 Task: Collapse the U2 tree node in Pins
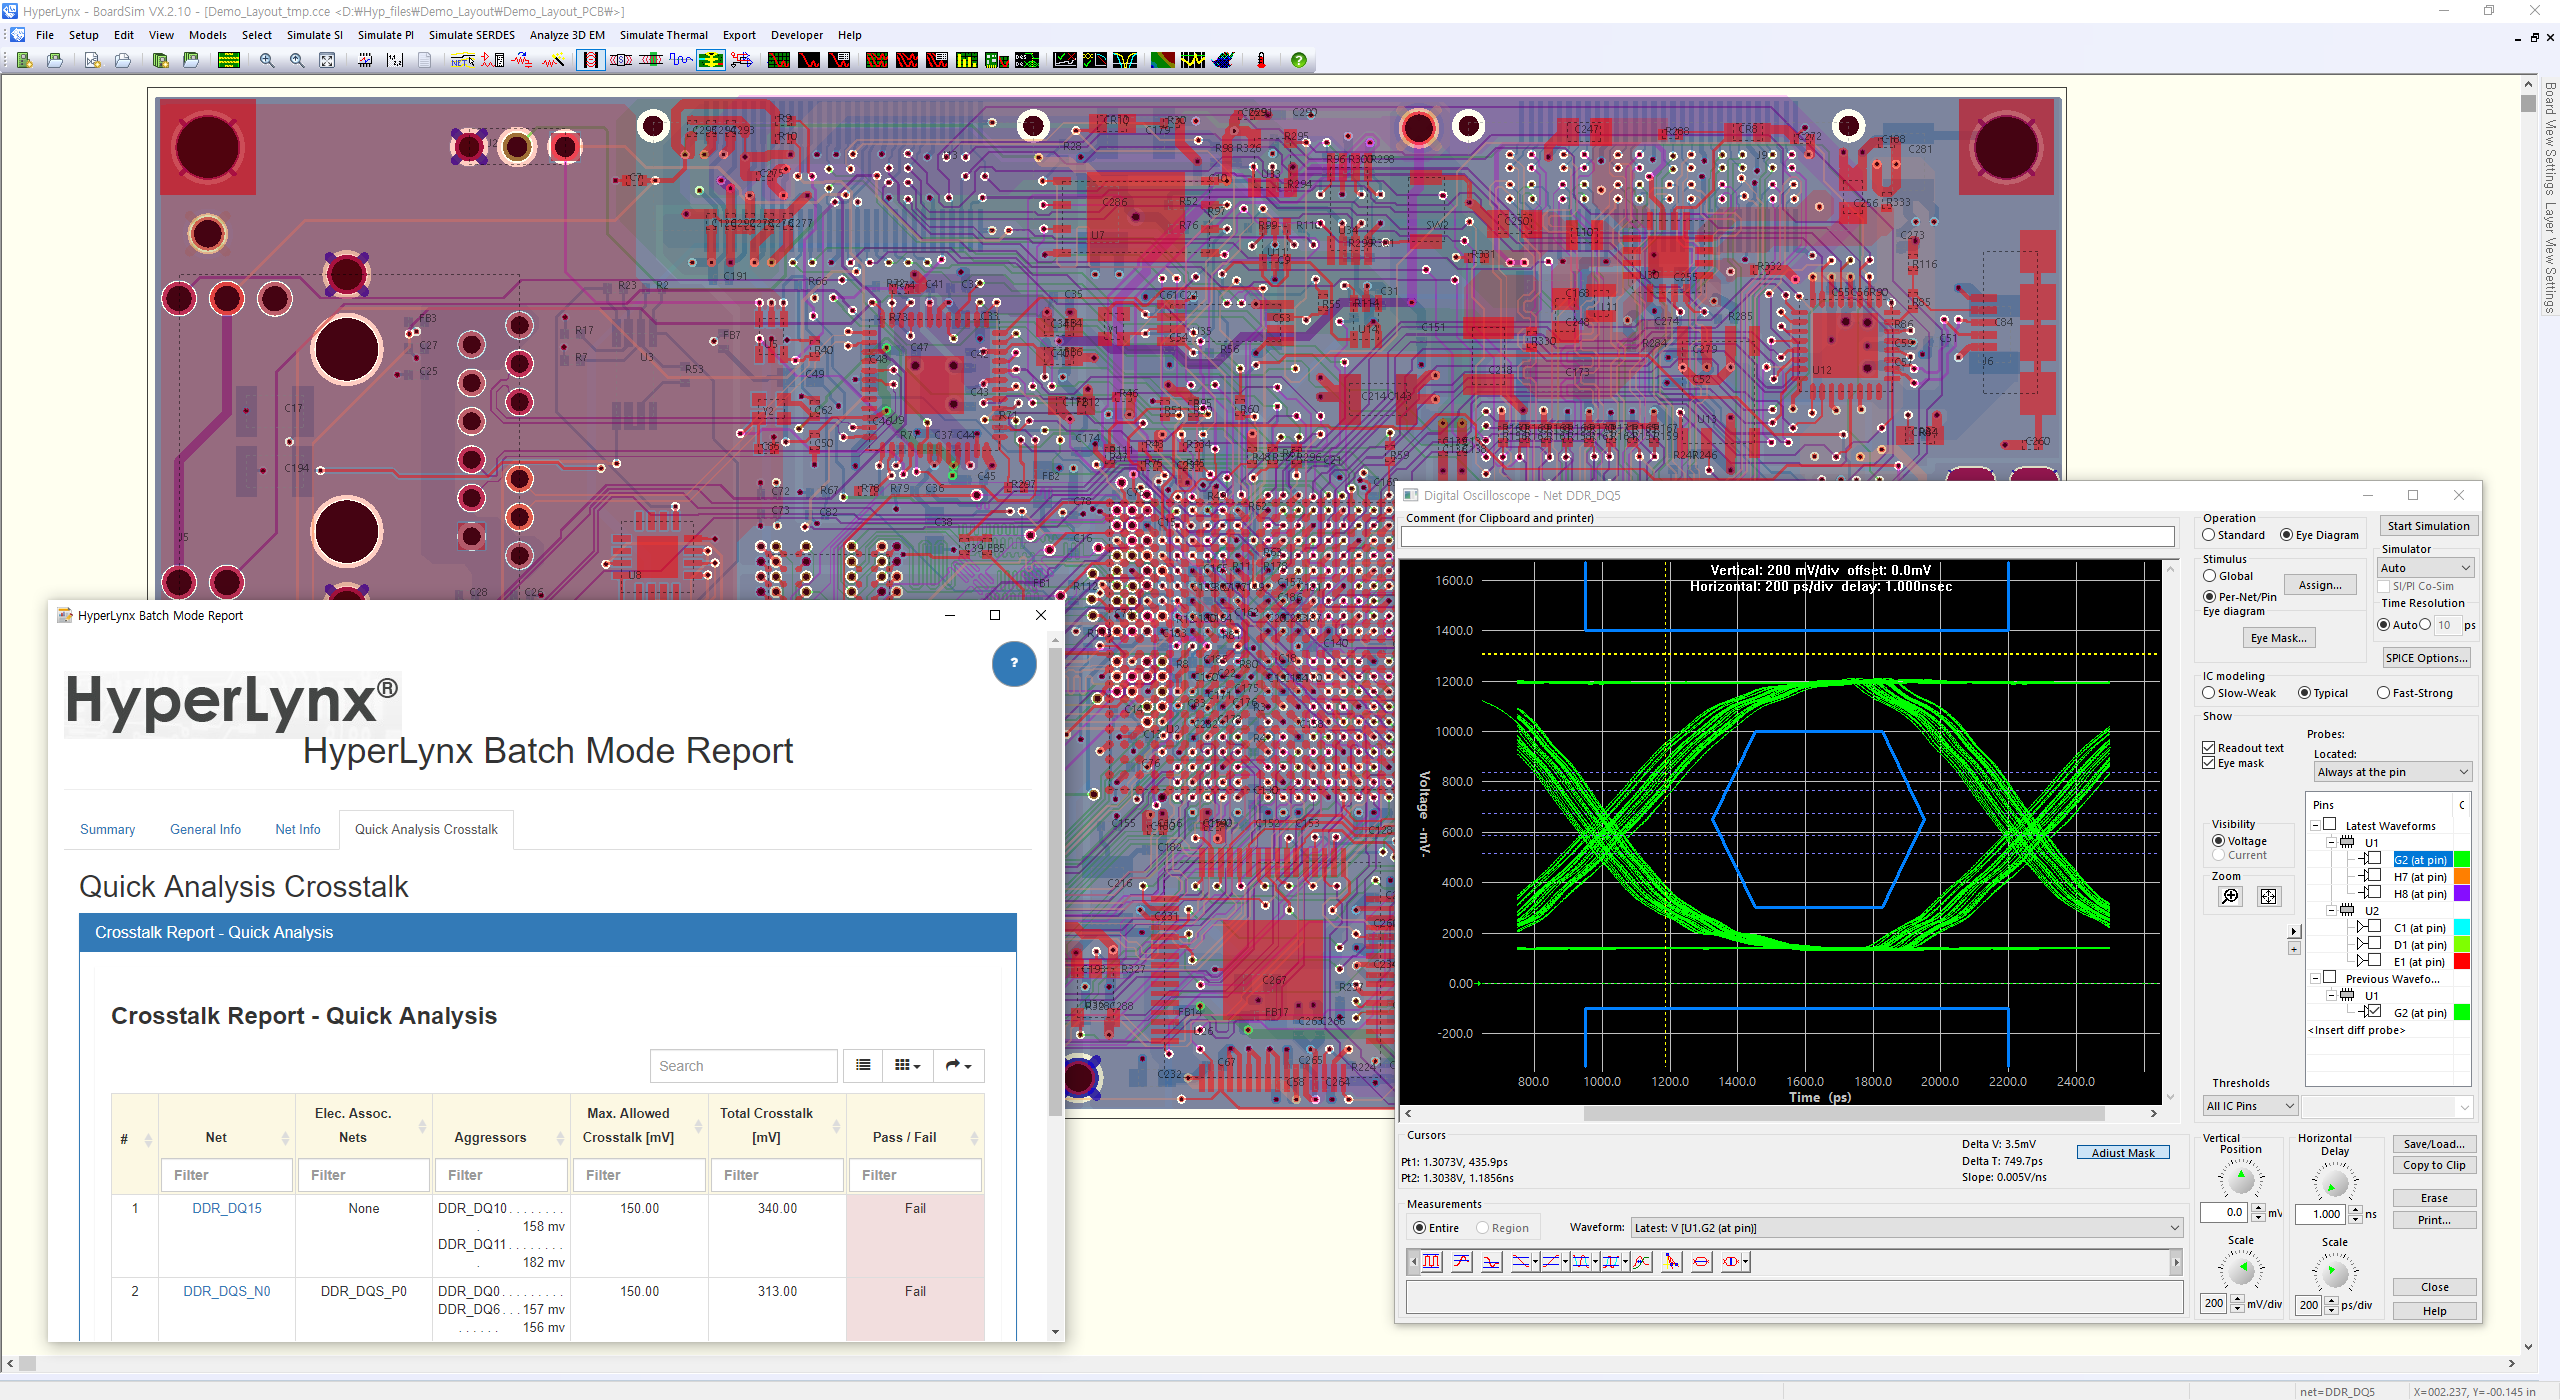[2332, 910]
